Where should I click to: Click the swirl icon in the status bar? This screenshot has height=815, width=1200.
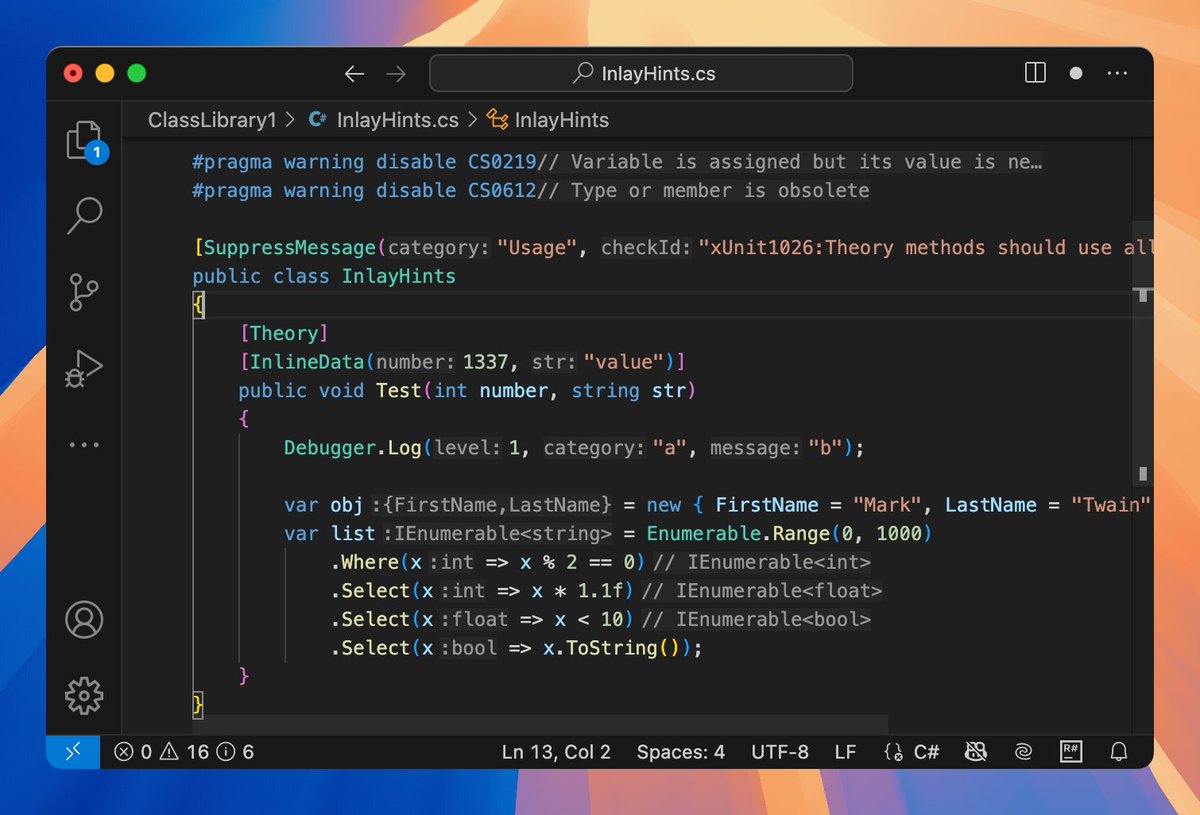click(x=1023, y=751)
